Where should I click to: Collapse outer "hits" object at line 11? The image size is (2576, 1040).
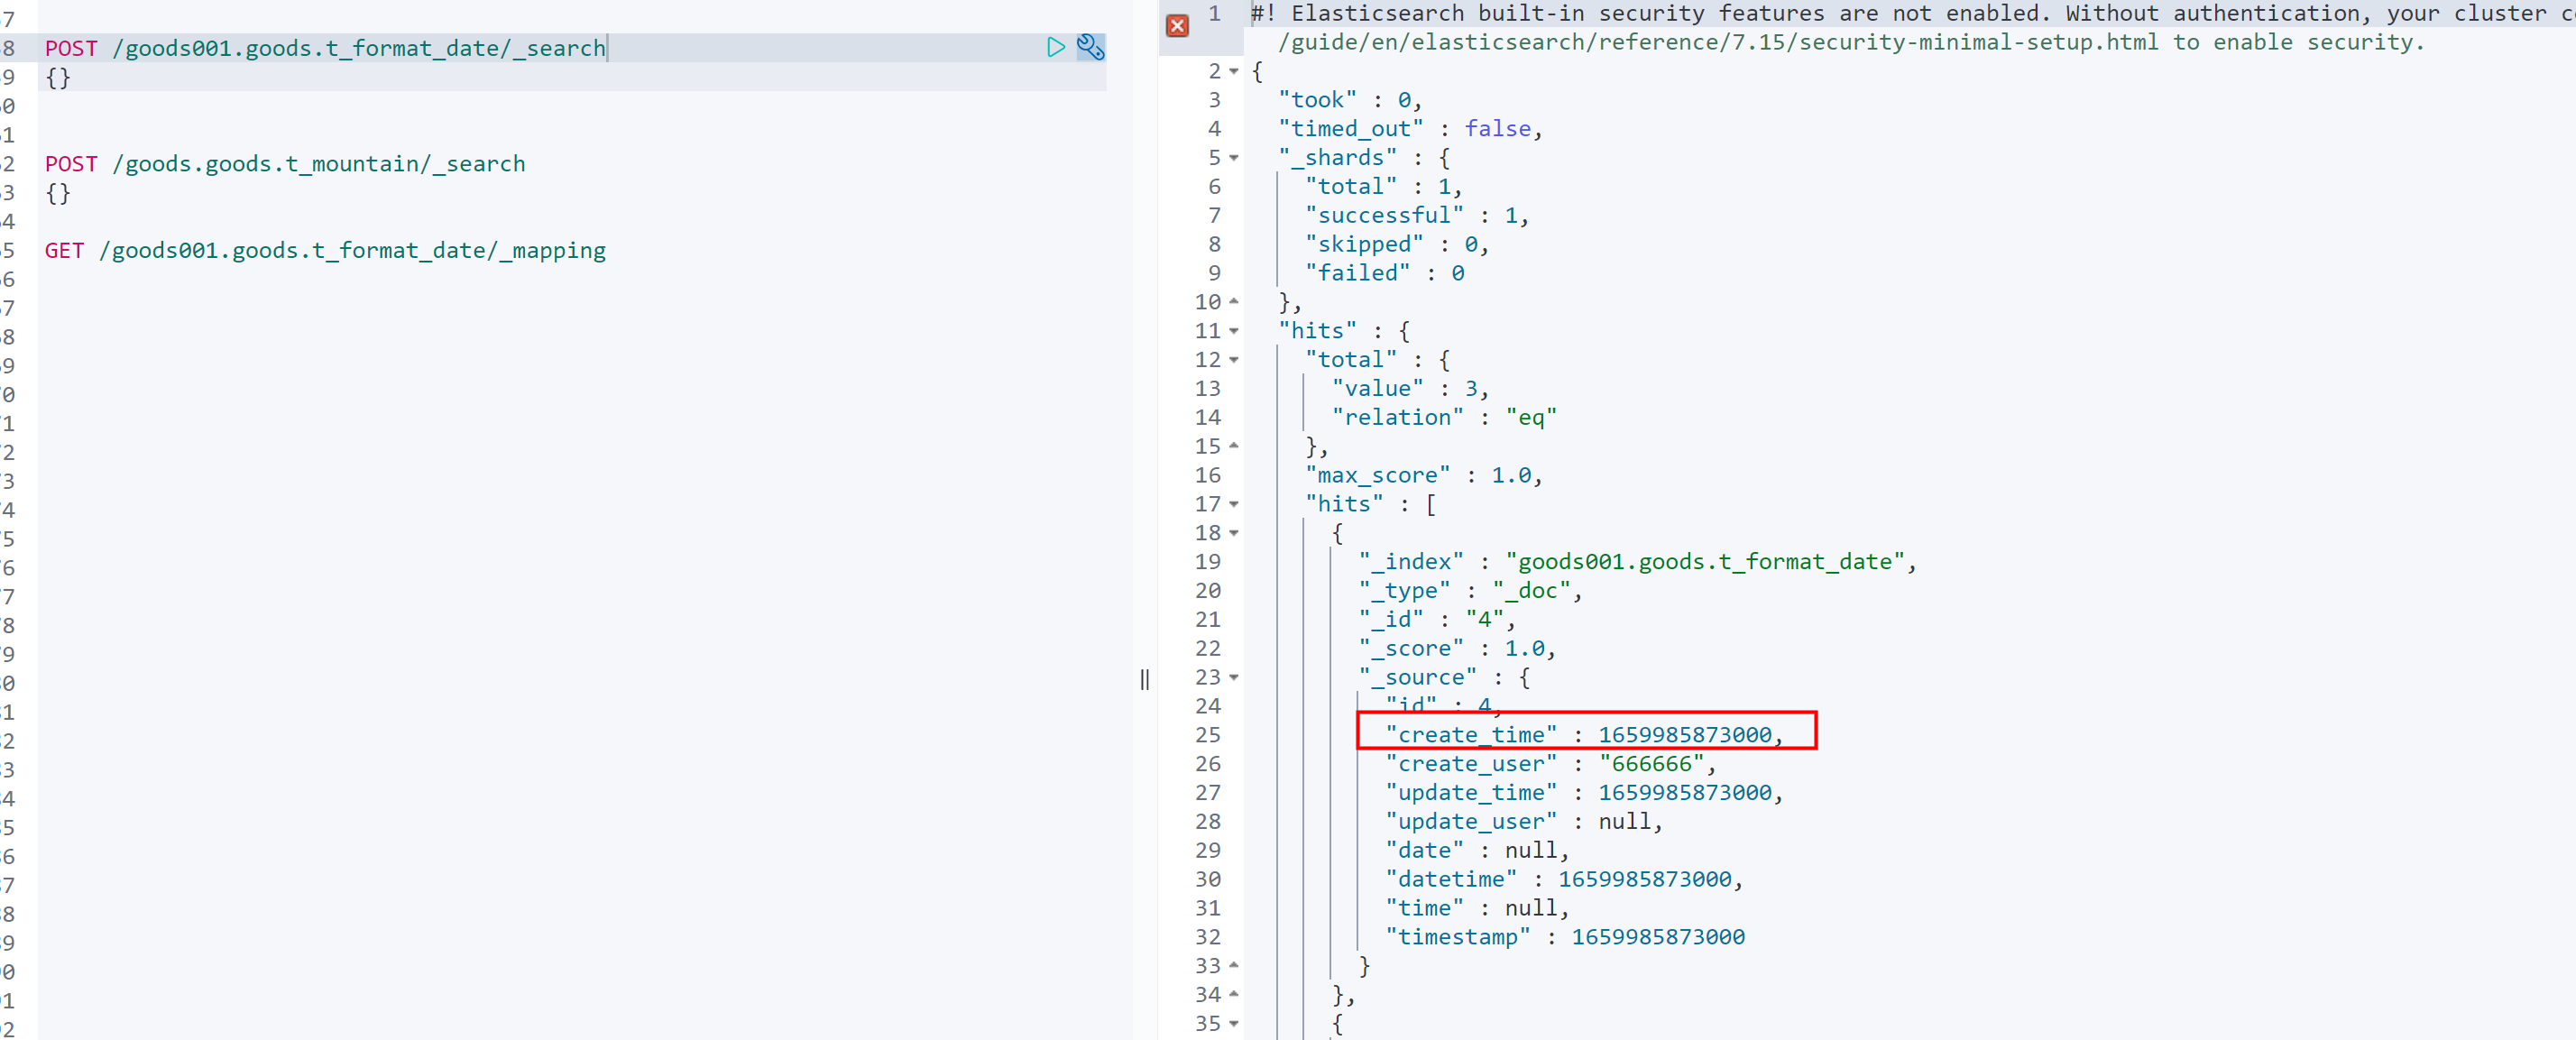tap(1234, 331)
